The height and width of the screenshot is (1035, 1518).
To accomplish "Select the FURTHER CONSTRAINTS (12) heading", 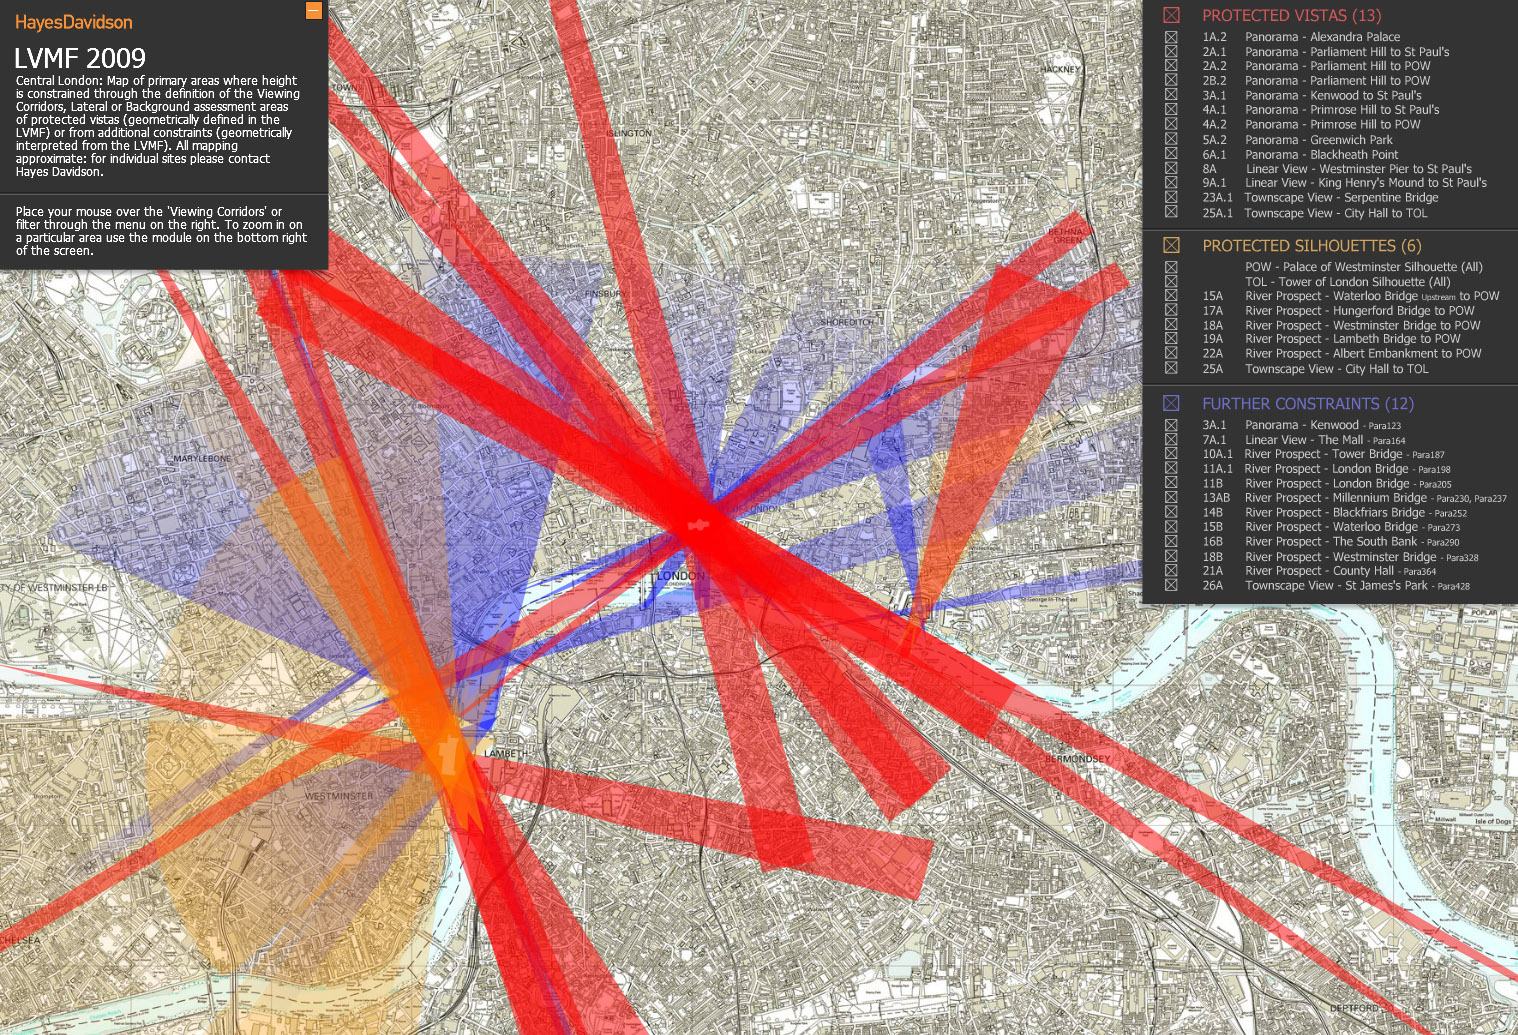I will pos(1307,403).
